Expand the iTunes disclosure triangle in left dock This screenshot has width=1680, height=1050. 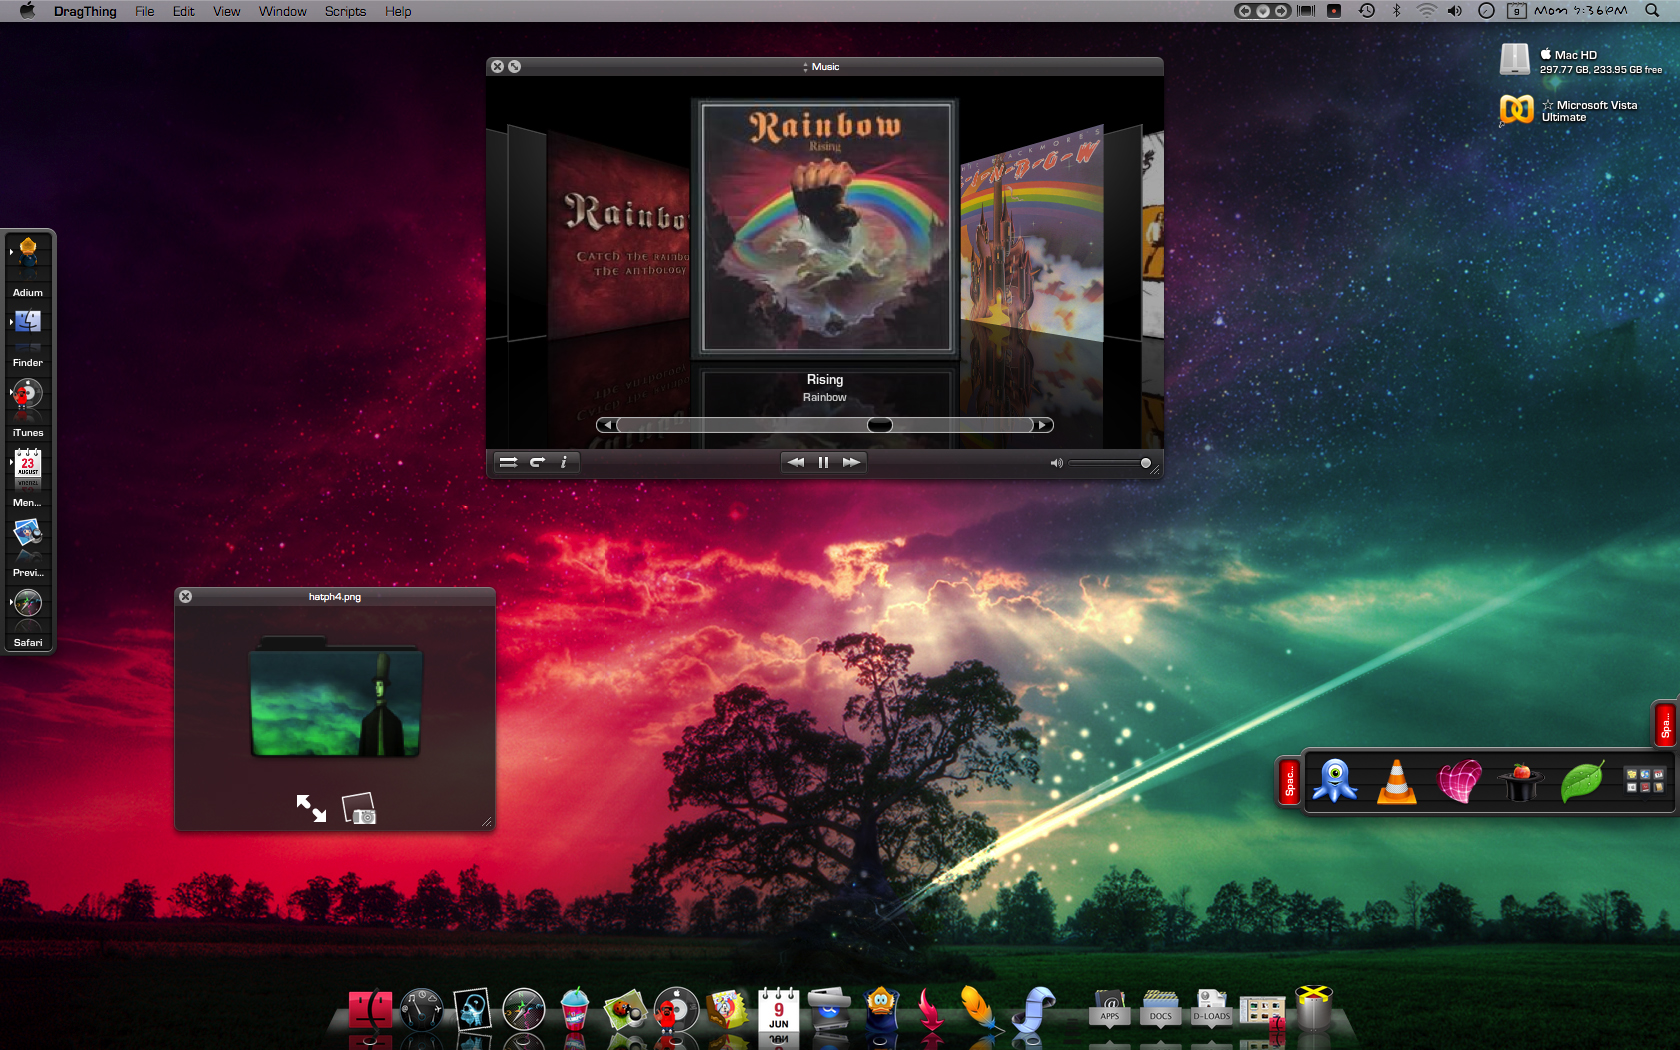click(x=10, y=392)
